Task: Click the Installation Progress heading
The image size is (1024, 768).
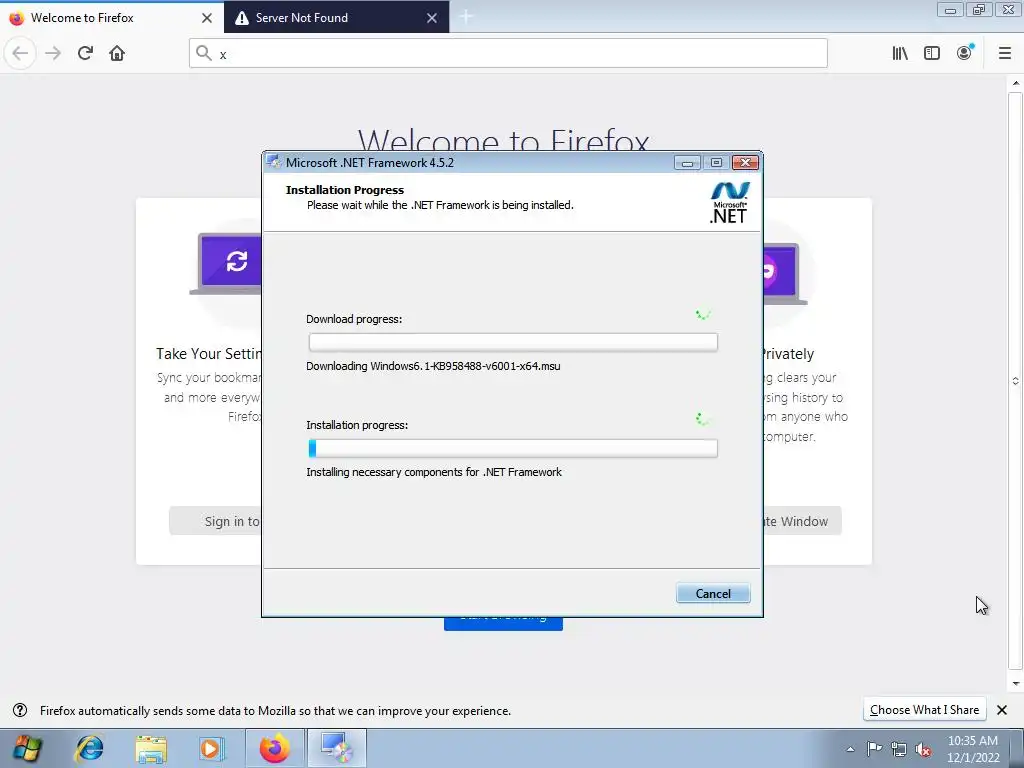Action: [345, 190]
